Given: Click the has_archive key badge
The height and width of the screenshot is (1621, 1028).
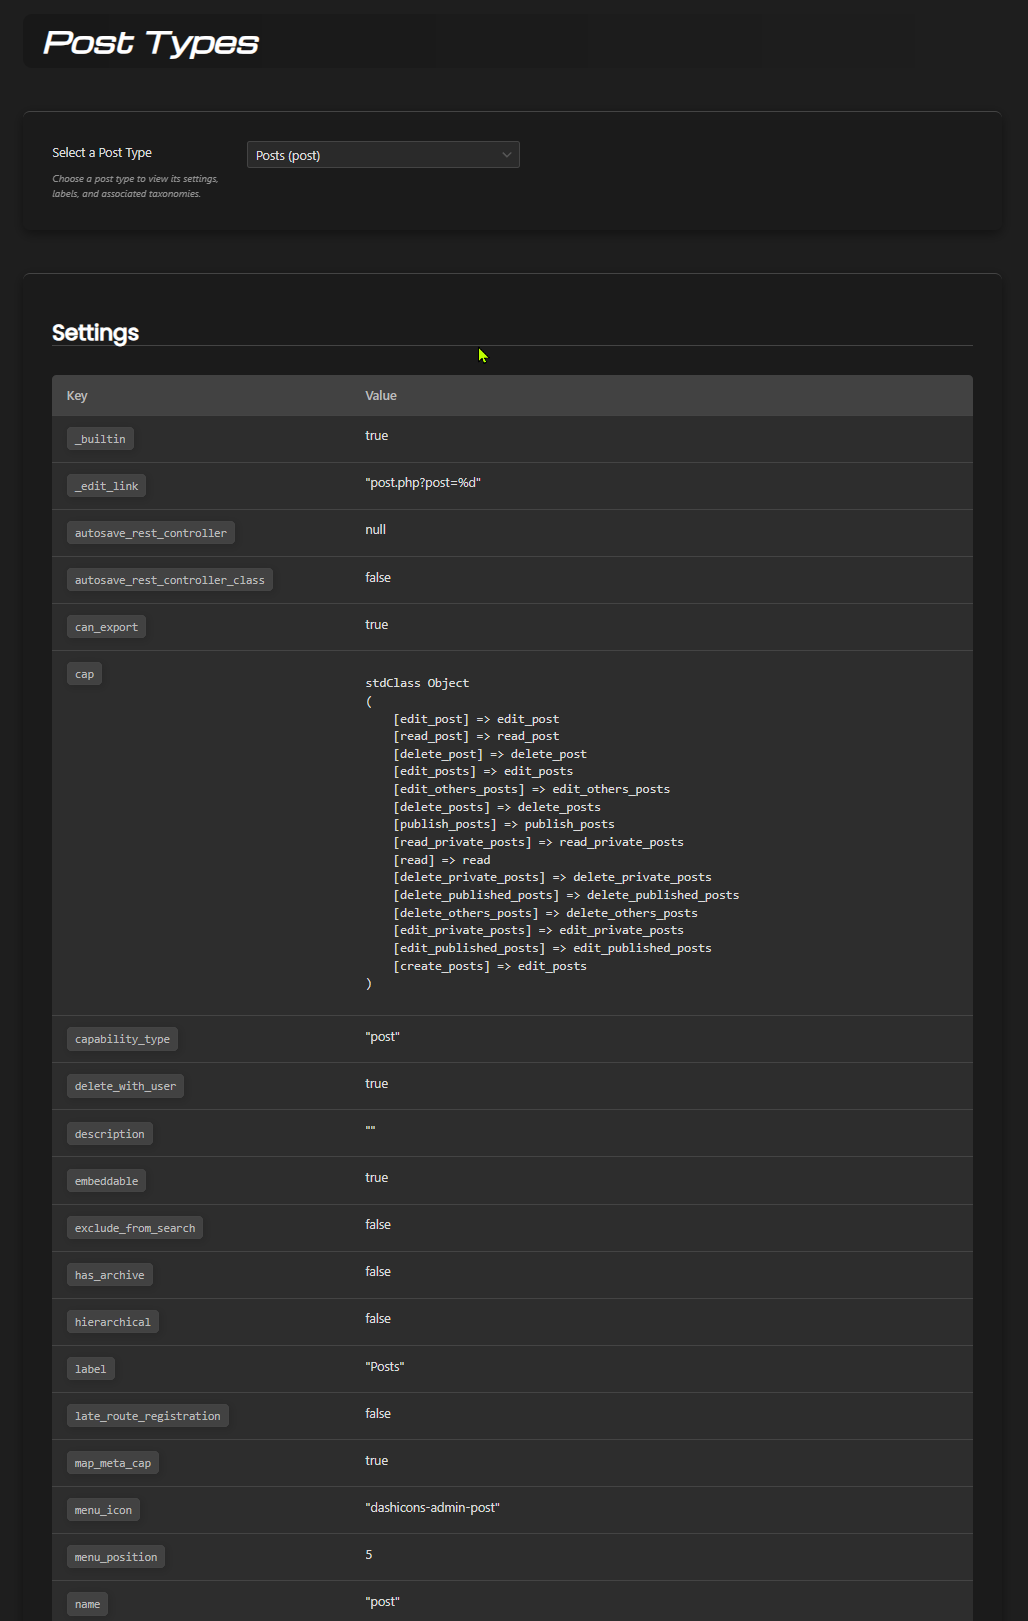Looking at the screenshot, I should (109, 1275).
